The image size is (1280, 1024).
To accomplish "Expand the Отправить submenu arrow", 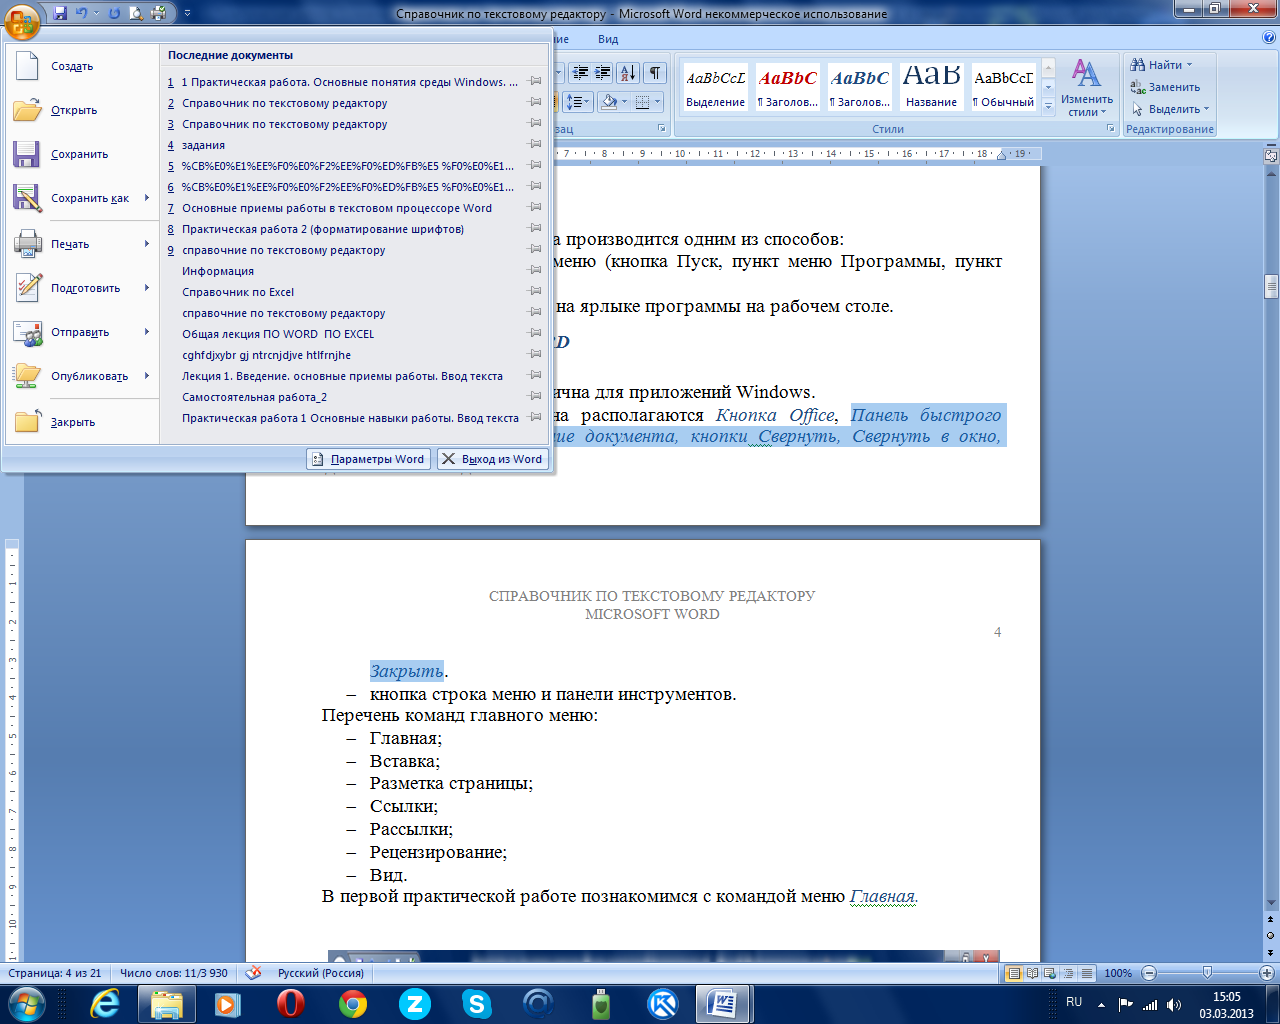I will [x=147, y=332].
